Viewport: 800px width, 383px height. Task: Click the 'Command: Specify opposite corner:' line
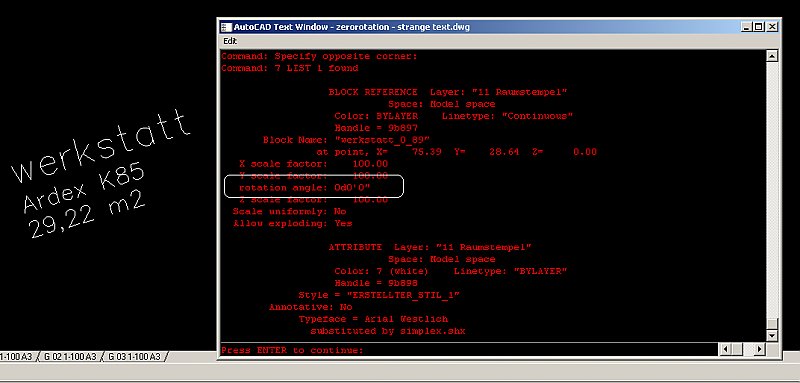point(319,56)
